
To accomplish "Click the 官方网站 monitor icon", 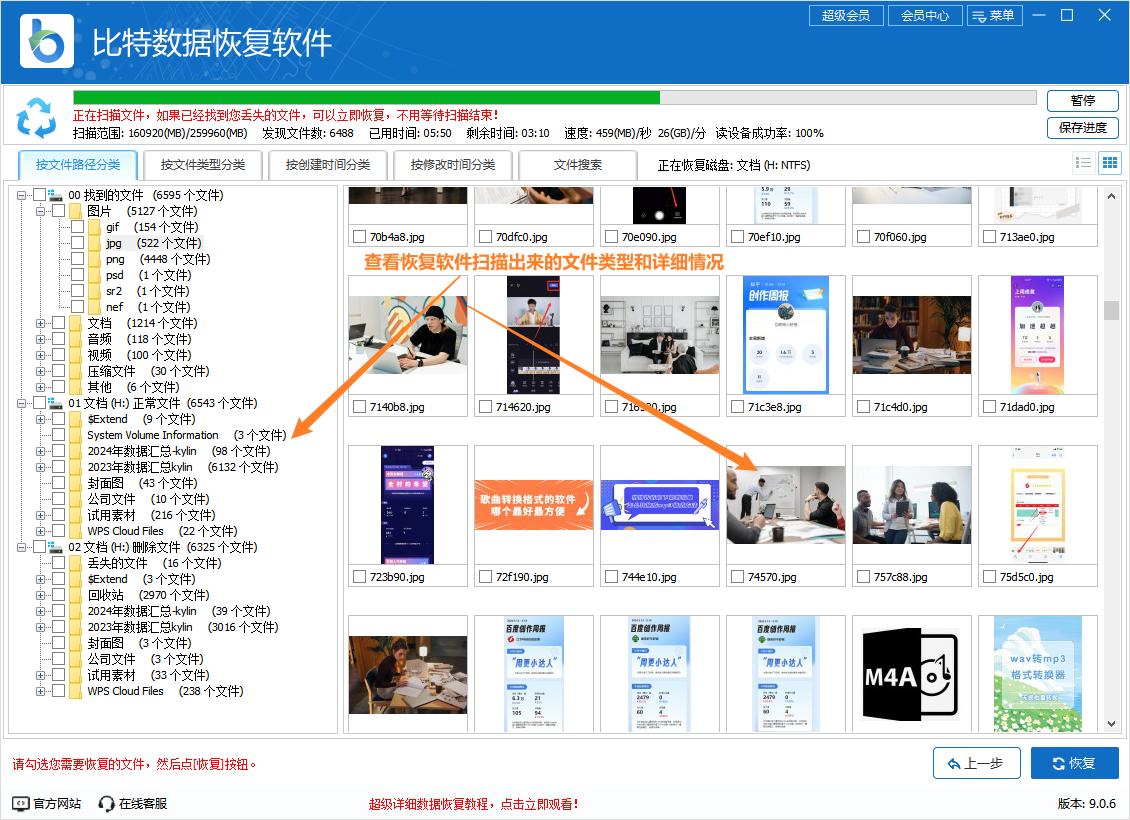I will [x=21, y=803].
